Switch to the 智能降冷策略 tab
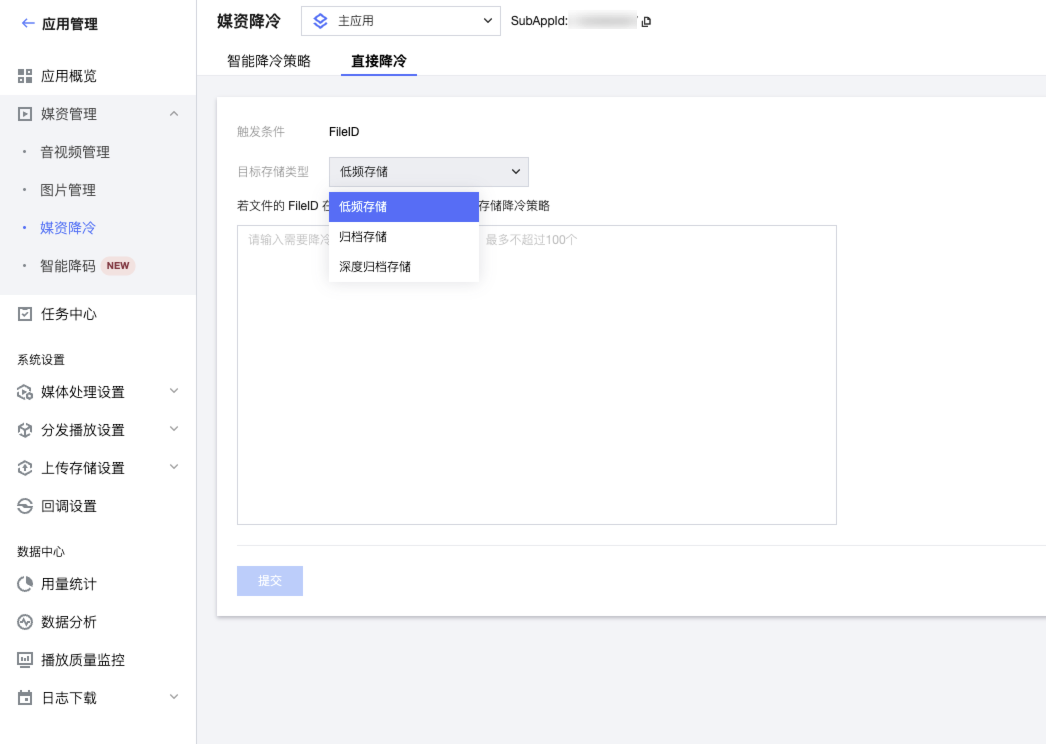The width and height of the screenshot is (1046, 744). pos(269,61)
